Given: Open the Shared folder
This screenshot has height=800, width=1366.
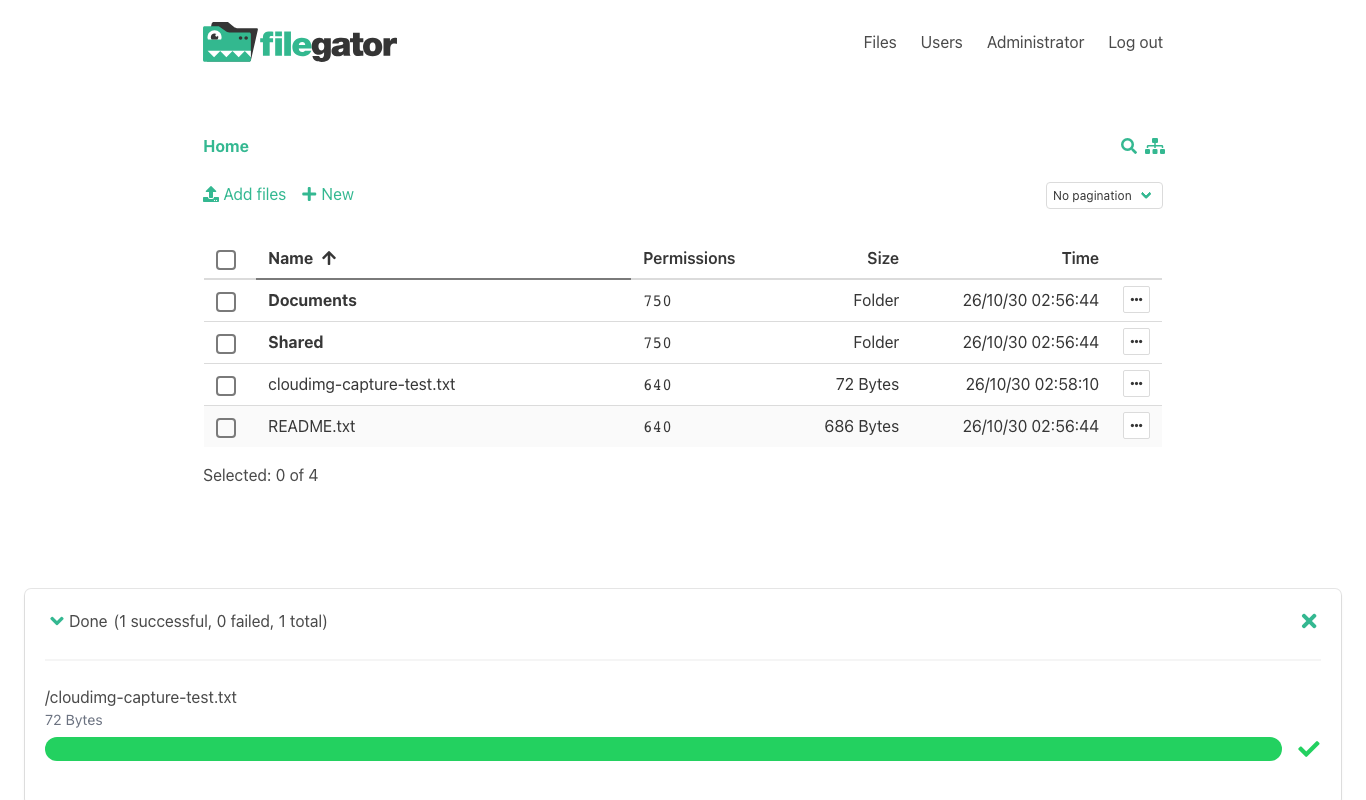Looking at the screenshot, I should point(295,342).
